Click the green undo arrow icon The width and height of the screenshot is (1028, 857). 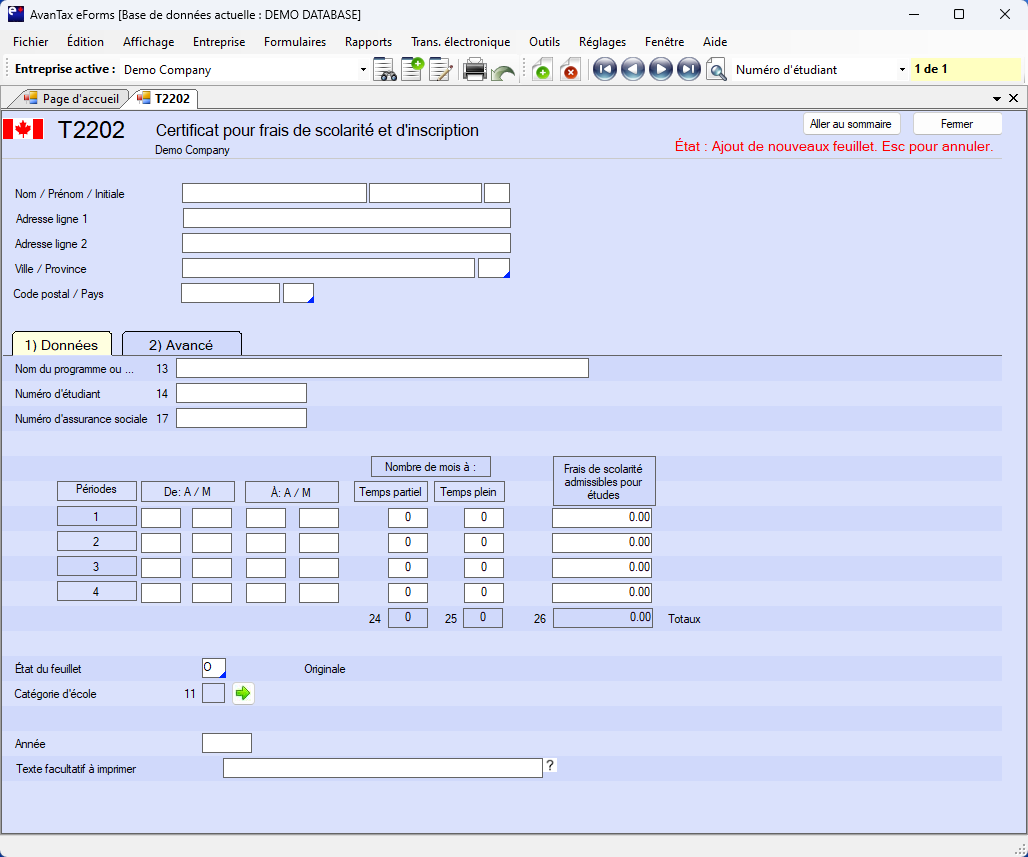click(x=503, y=72)
